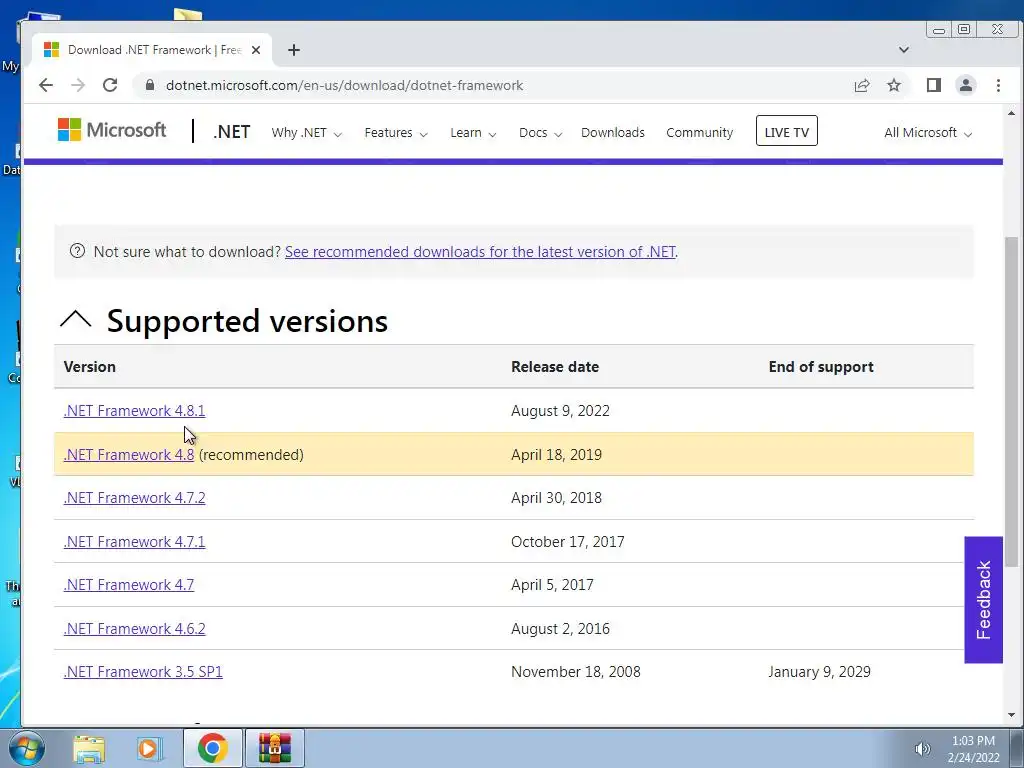
Task: Open the recommended downloads link
Action: pyautogui.click(x=480, y=252)
